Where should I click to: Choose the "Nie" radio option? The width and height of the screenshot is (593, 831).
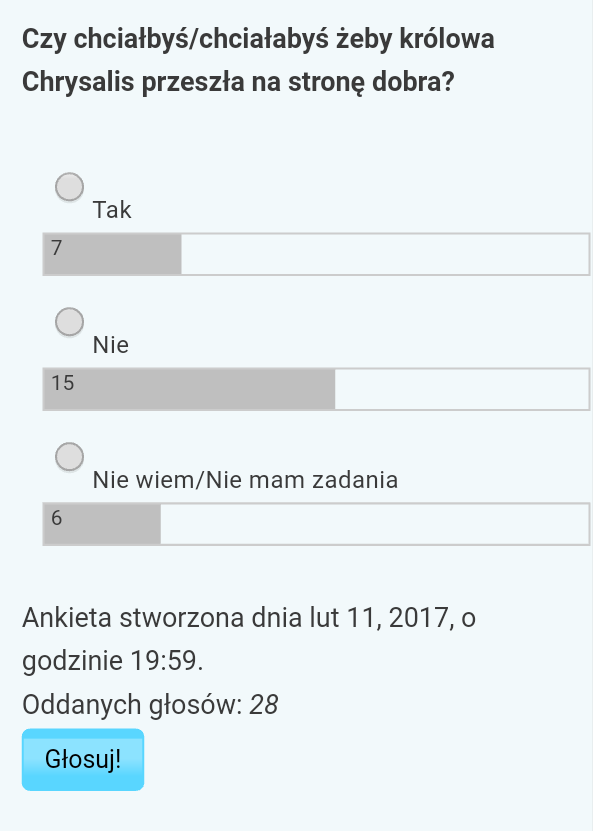pyautogui.click(x=69, y=322)
